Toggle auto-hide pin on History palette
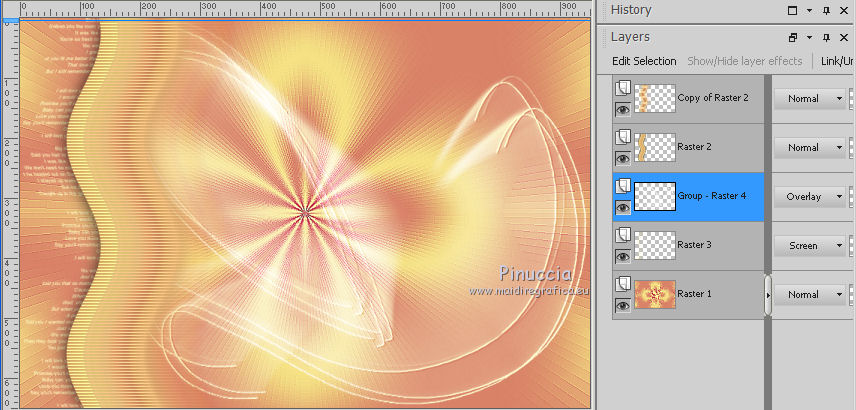This screenshot has width=856, height=410. pyautogui.click(x=827, y=10)
